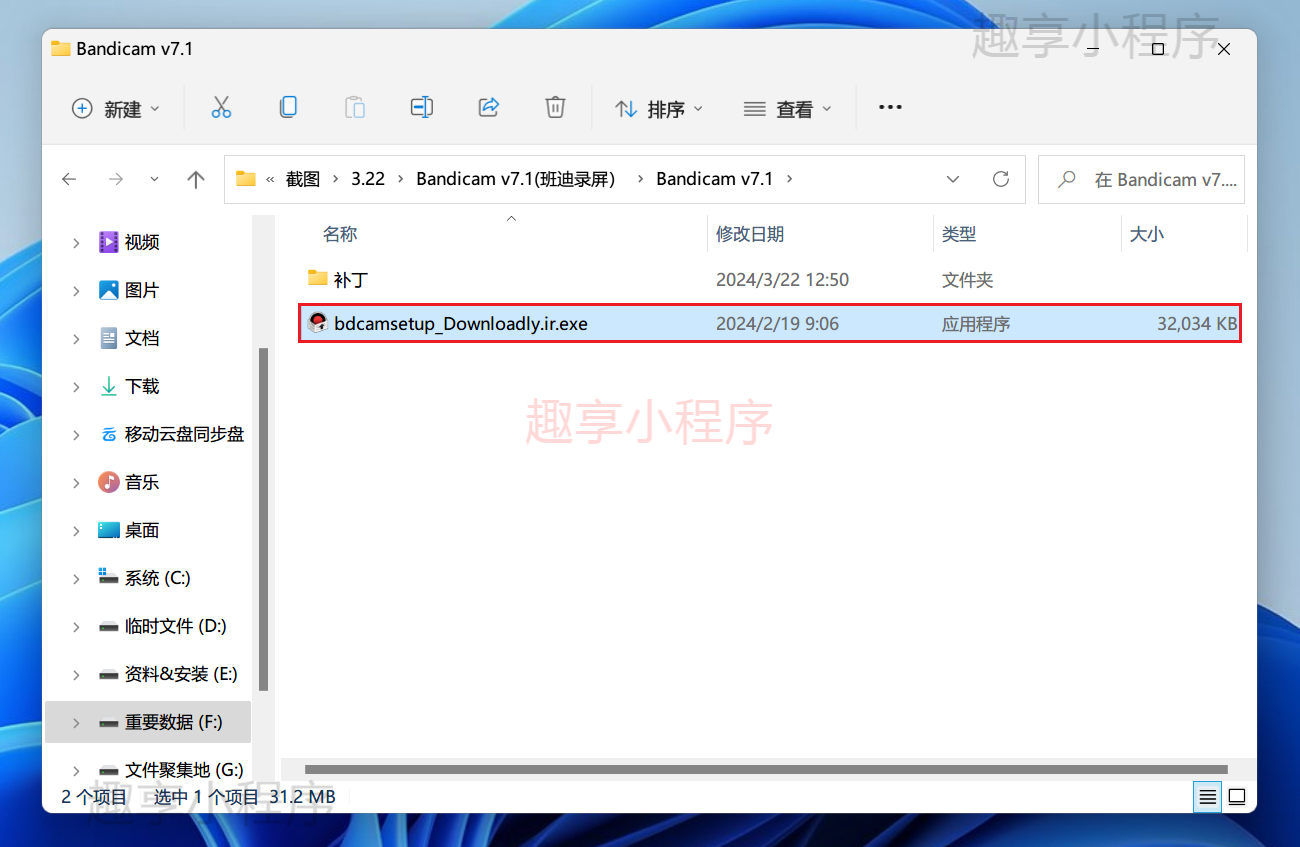Open the 查看 (View) dropdown
The height and width of the screenshot is (847, 1300).
pos(788,109)
